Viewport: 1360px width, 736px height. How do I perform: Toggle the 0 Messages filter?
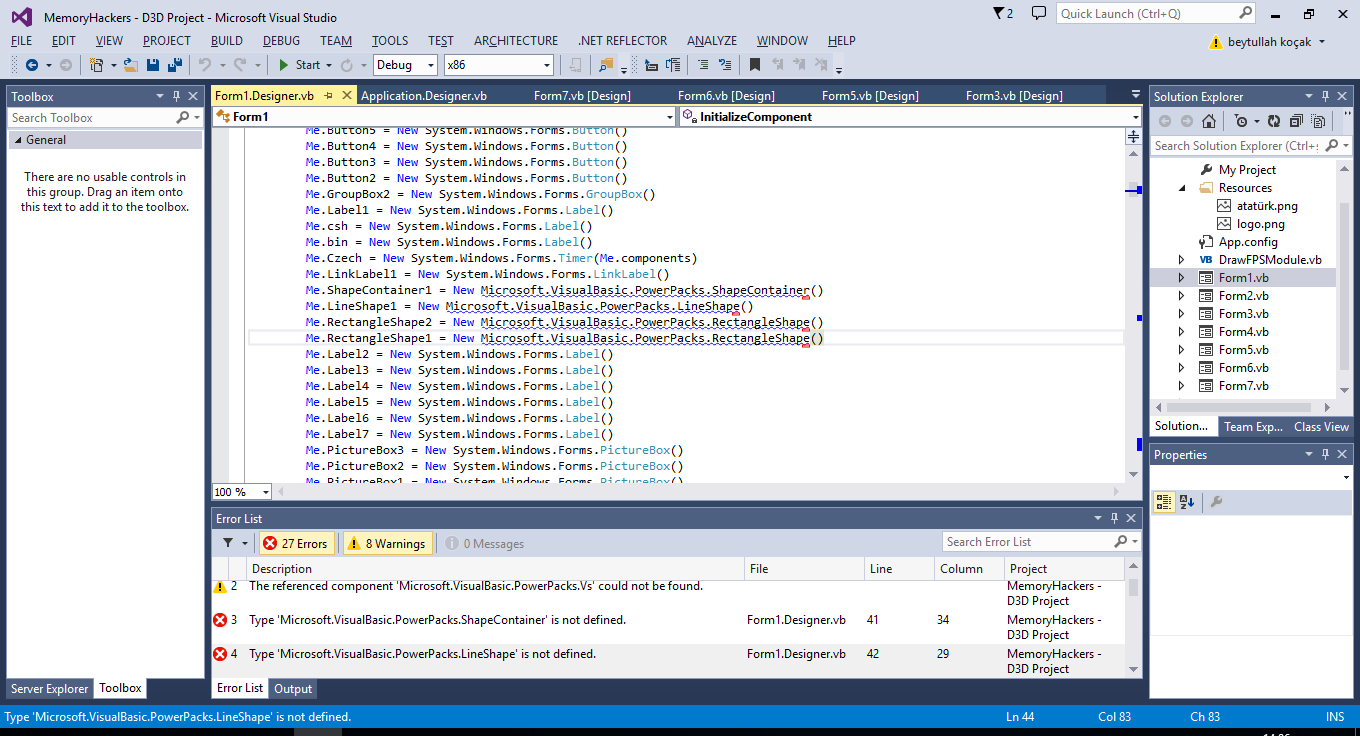pyautogui.click(x=485, y=543)
